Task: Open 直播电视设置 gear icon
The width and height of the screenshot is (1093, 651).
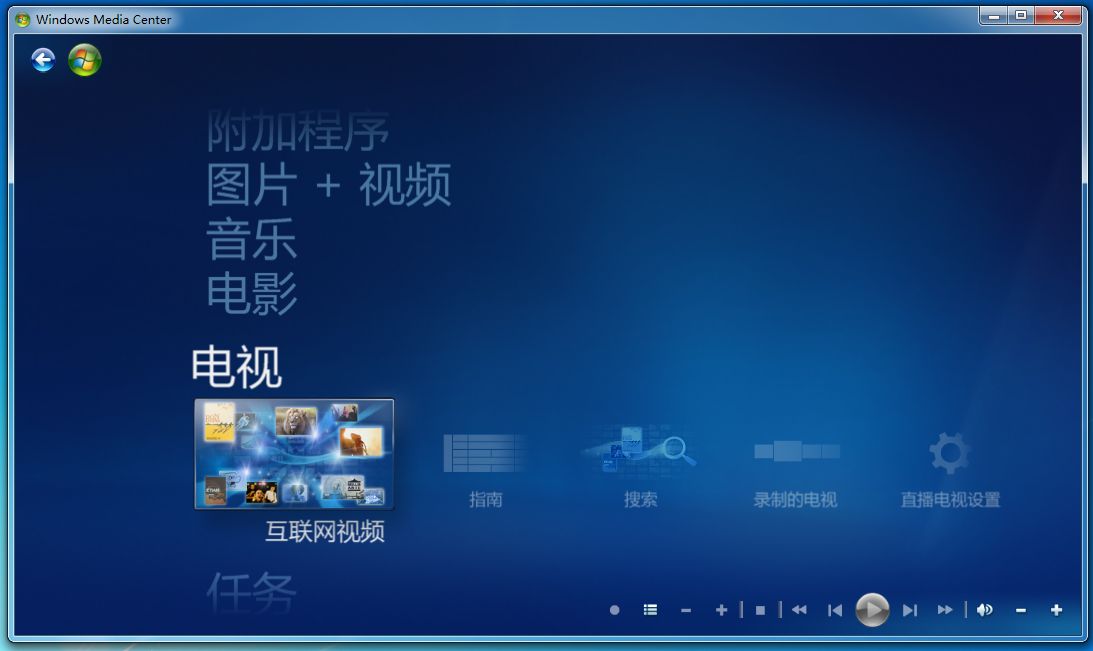Action: pyautogui.click(x=949, y=452)
